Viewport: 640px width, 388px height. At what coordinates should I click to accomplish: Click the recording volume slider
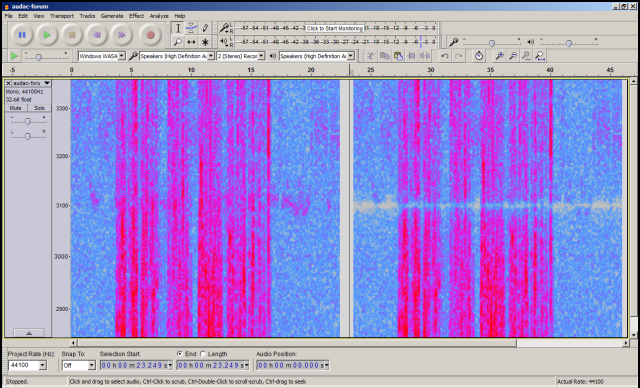click(491, 42)
